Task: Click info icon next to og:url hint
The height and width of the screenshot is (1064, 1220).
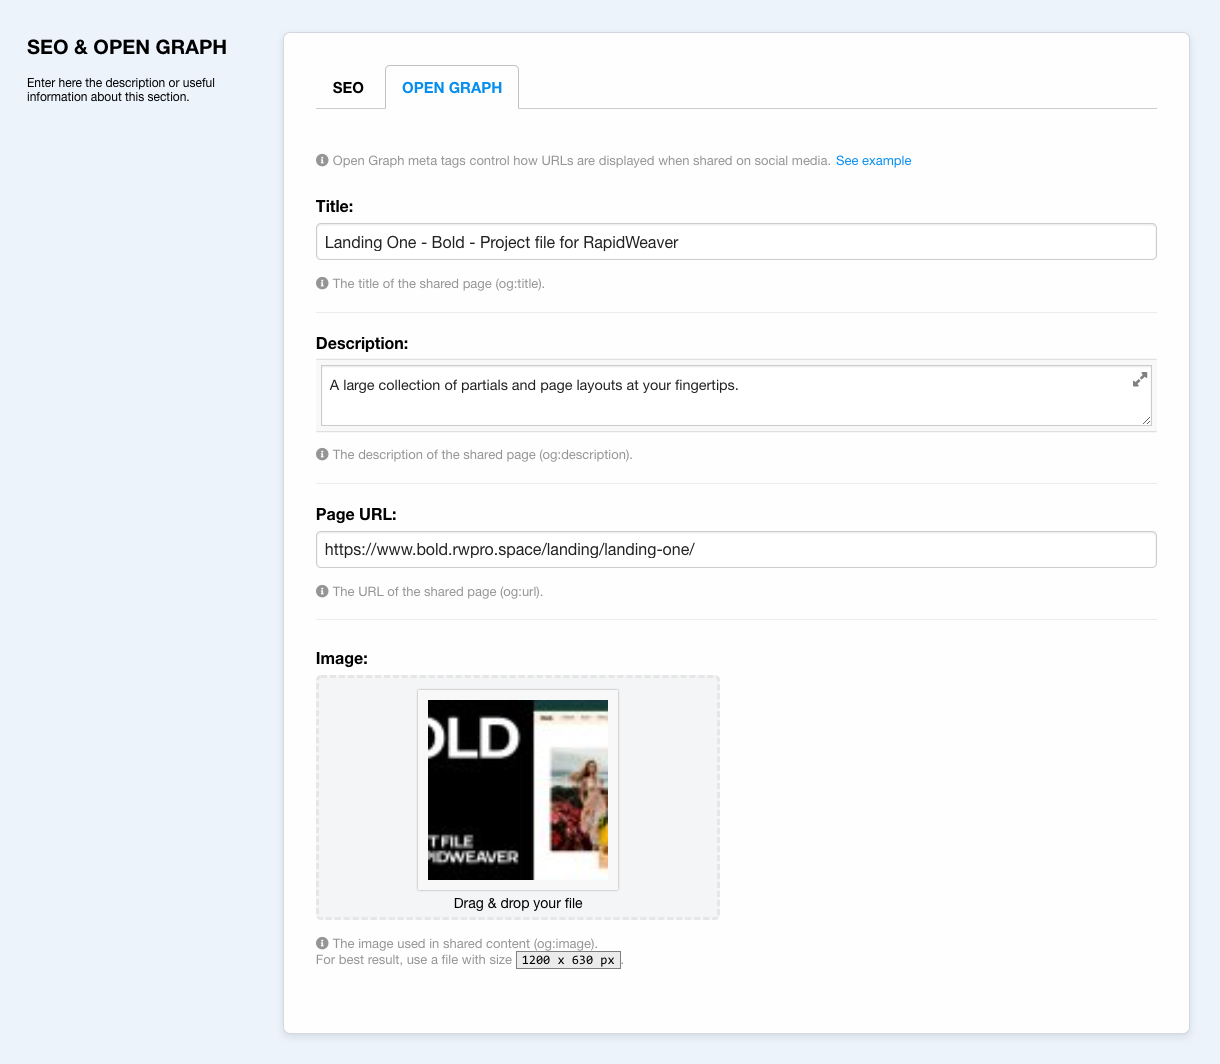Action: pos(322,591)
